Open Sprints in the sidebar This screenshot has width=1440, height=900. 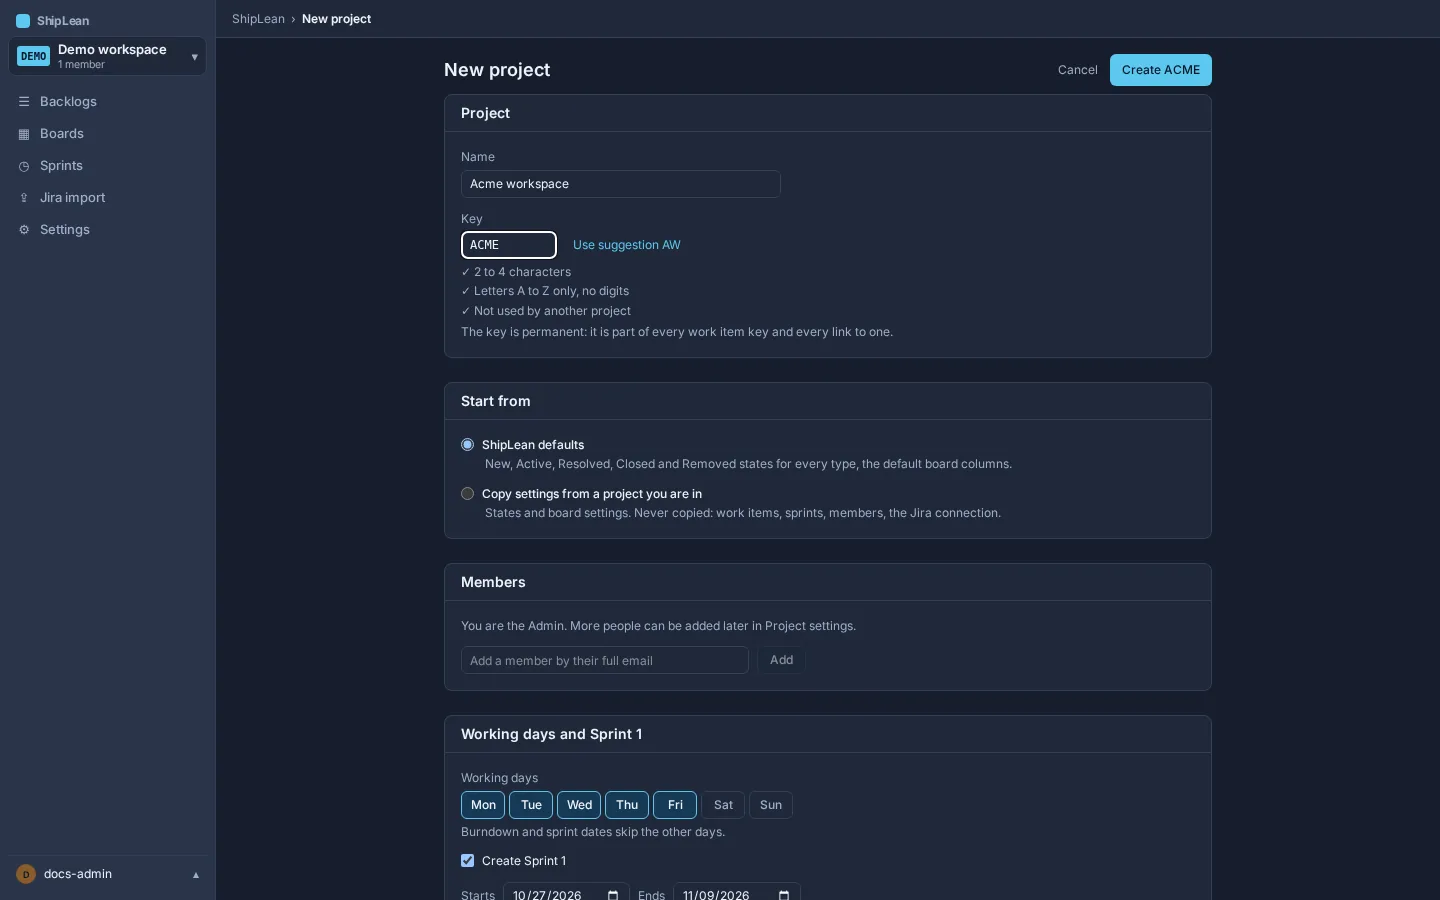108,166
